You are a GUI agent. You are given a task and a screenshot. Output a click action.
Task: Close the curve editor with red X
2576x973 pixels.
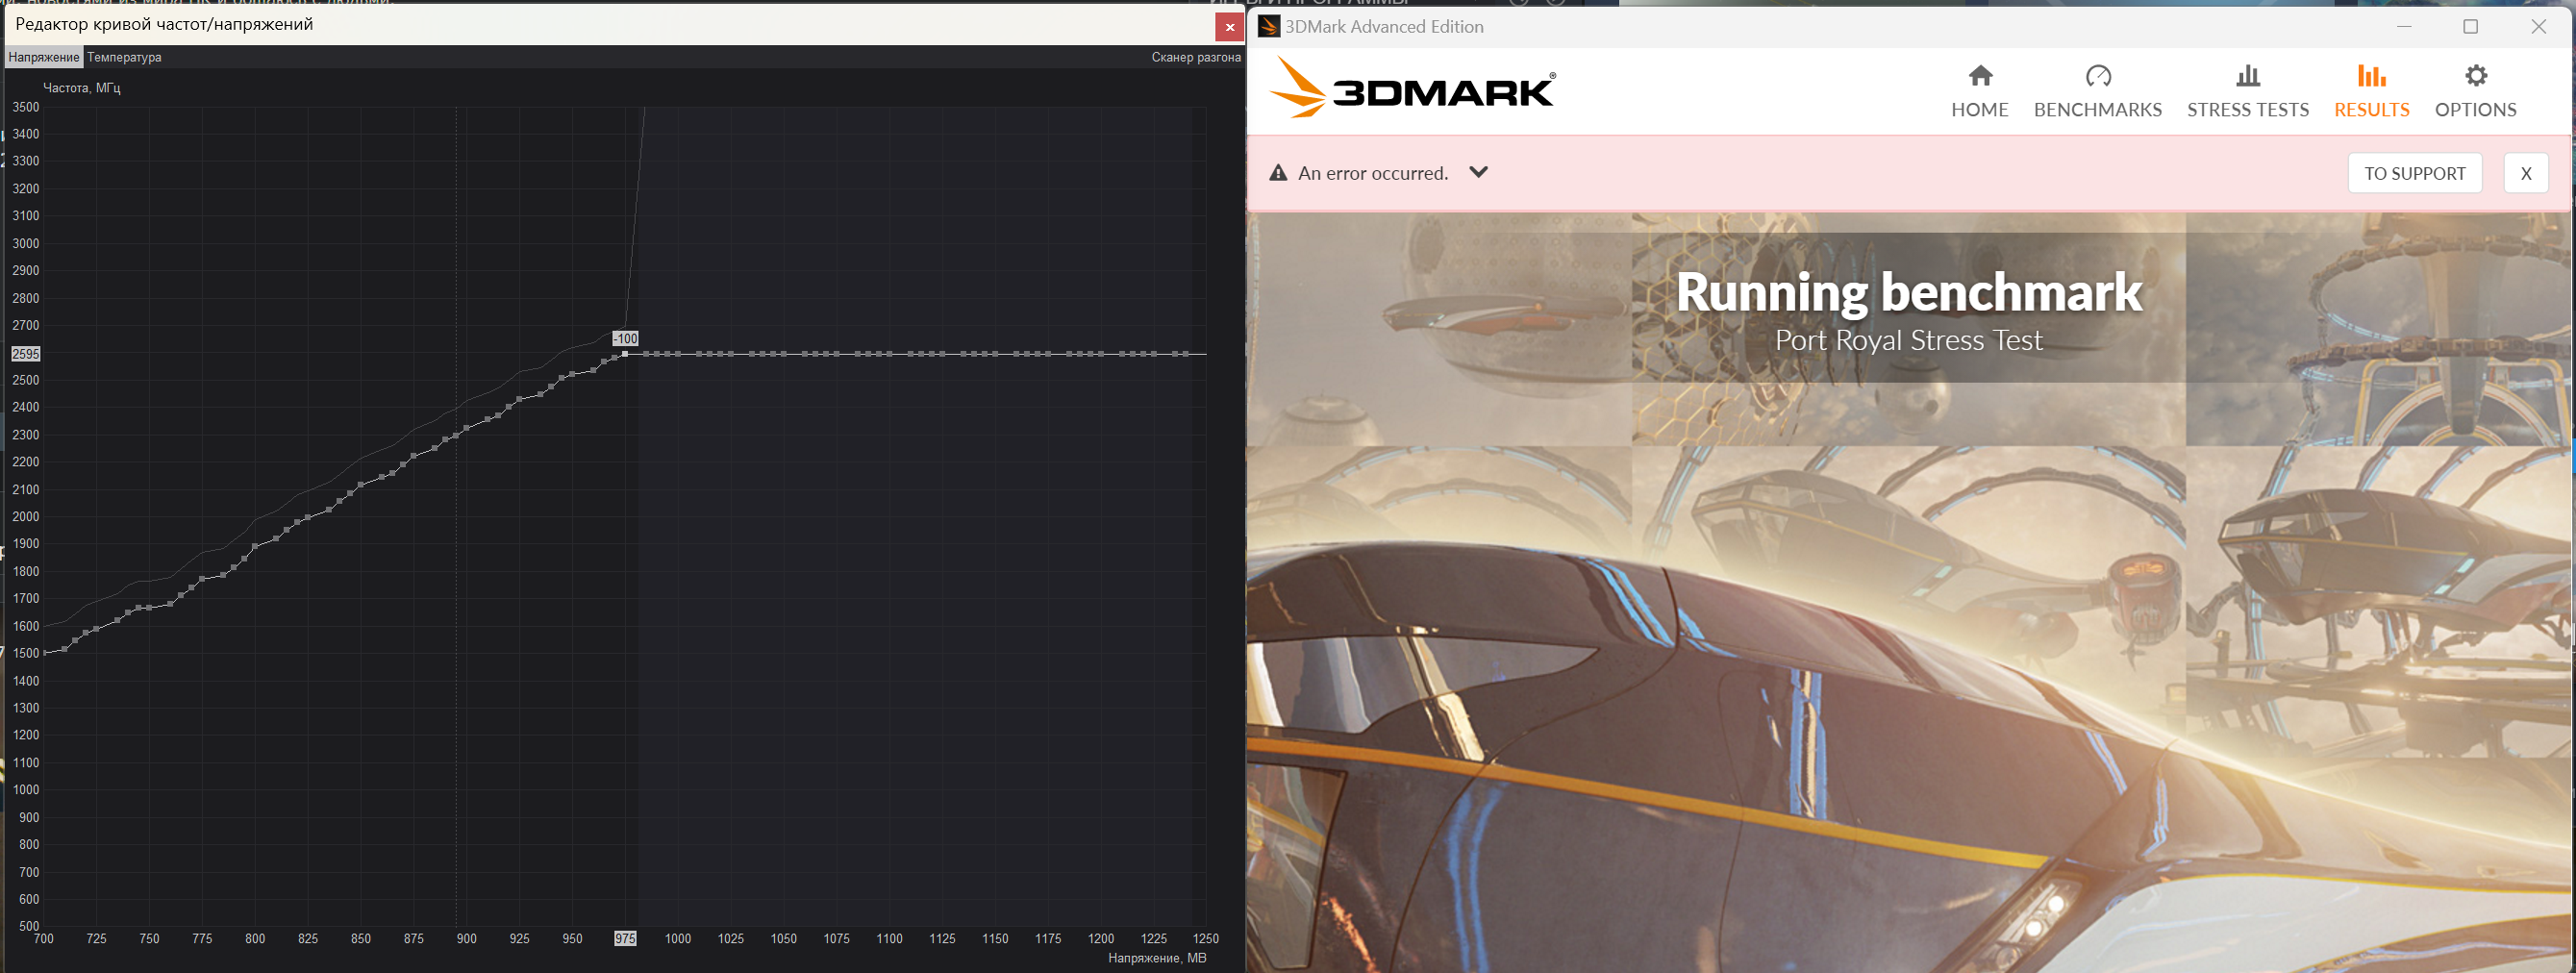(1229, 27)
